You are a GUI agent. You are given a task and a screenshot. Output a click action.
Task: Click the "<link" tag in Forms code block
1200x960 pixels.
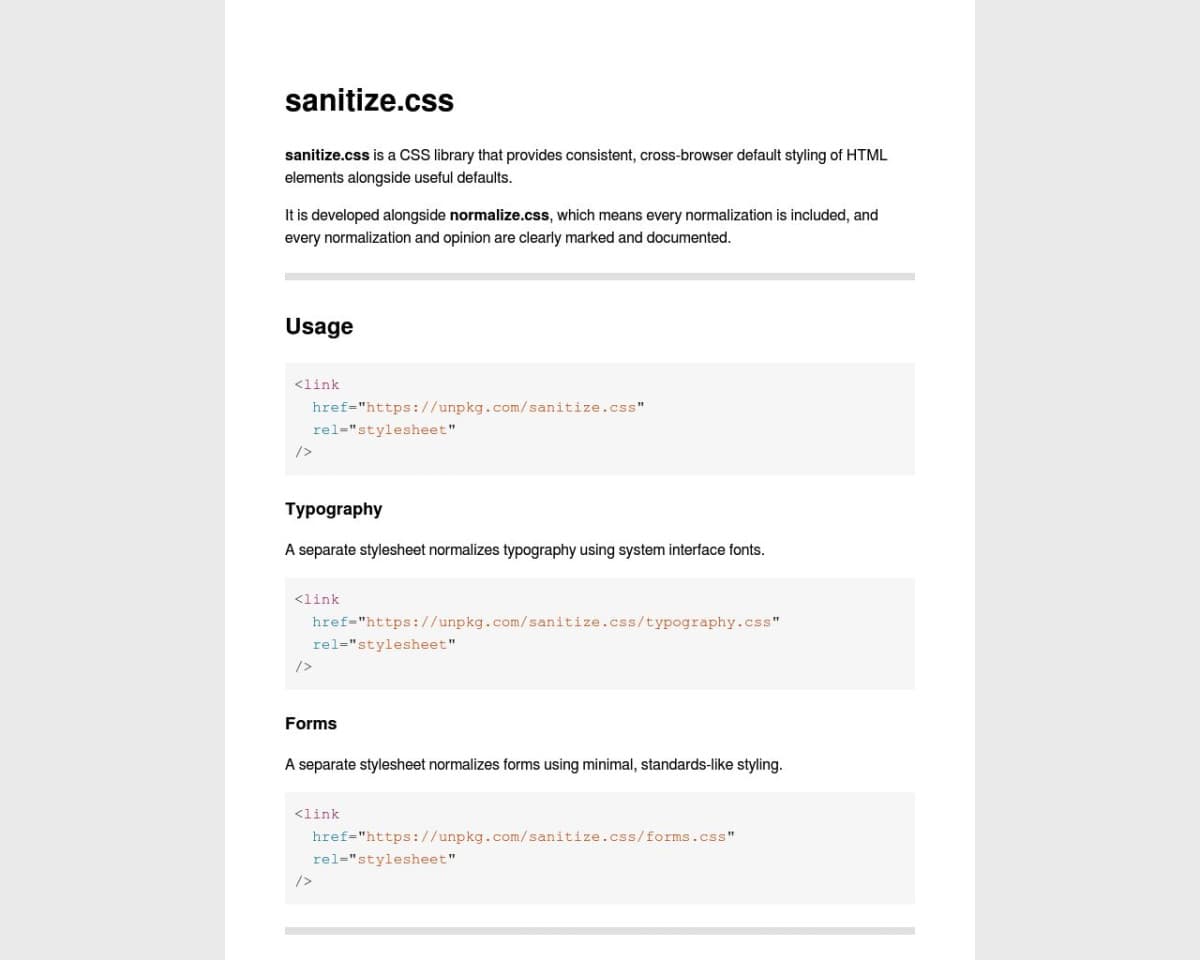click(x=317, y=814)
